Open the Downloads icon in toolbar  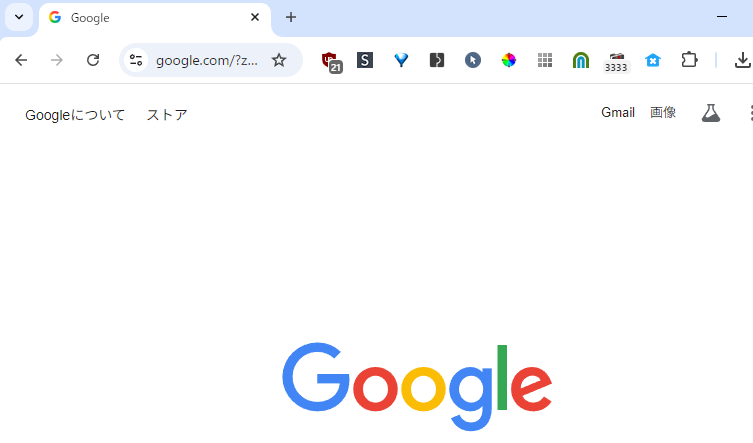742,60
